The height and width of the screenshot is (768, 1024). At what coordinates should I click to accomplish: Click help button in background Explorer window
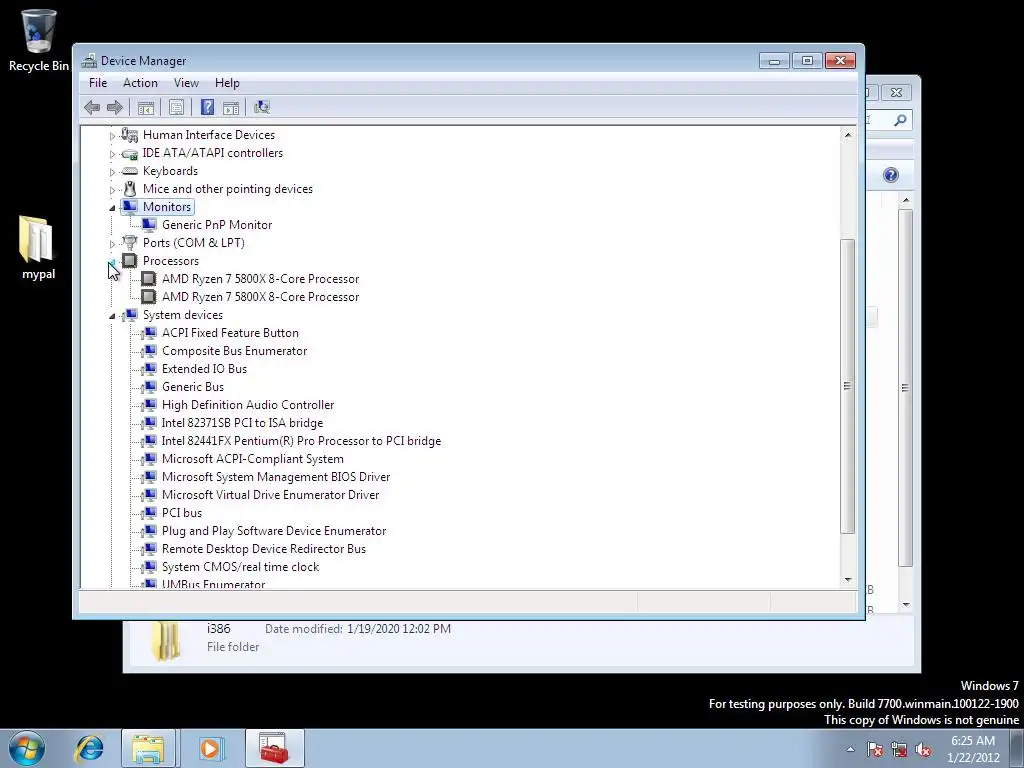pyautogui.click(x=891, y=175)
